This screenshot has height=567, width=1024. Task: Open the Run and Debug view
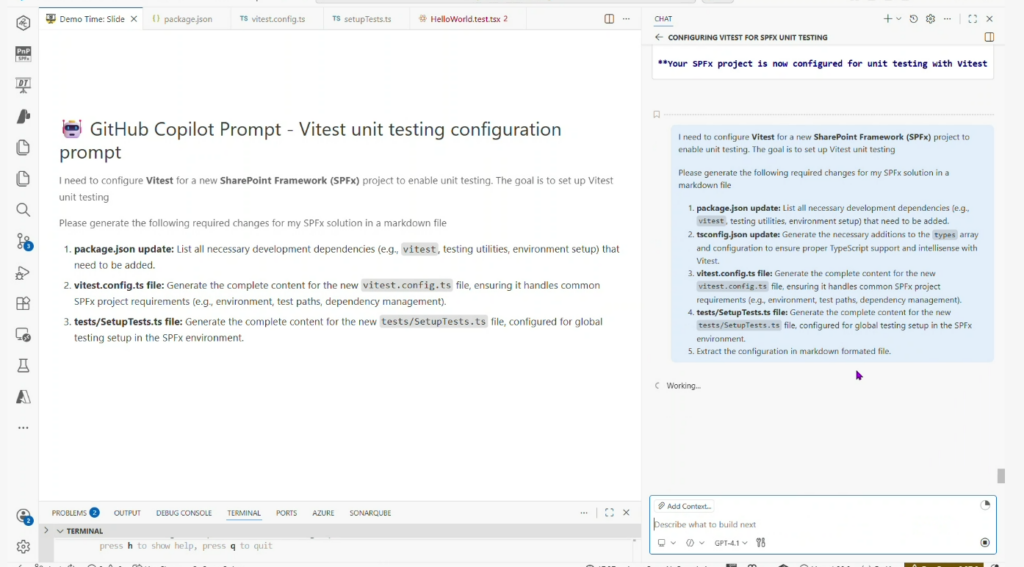[23, 272]
